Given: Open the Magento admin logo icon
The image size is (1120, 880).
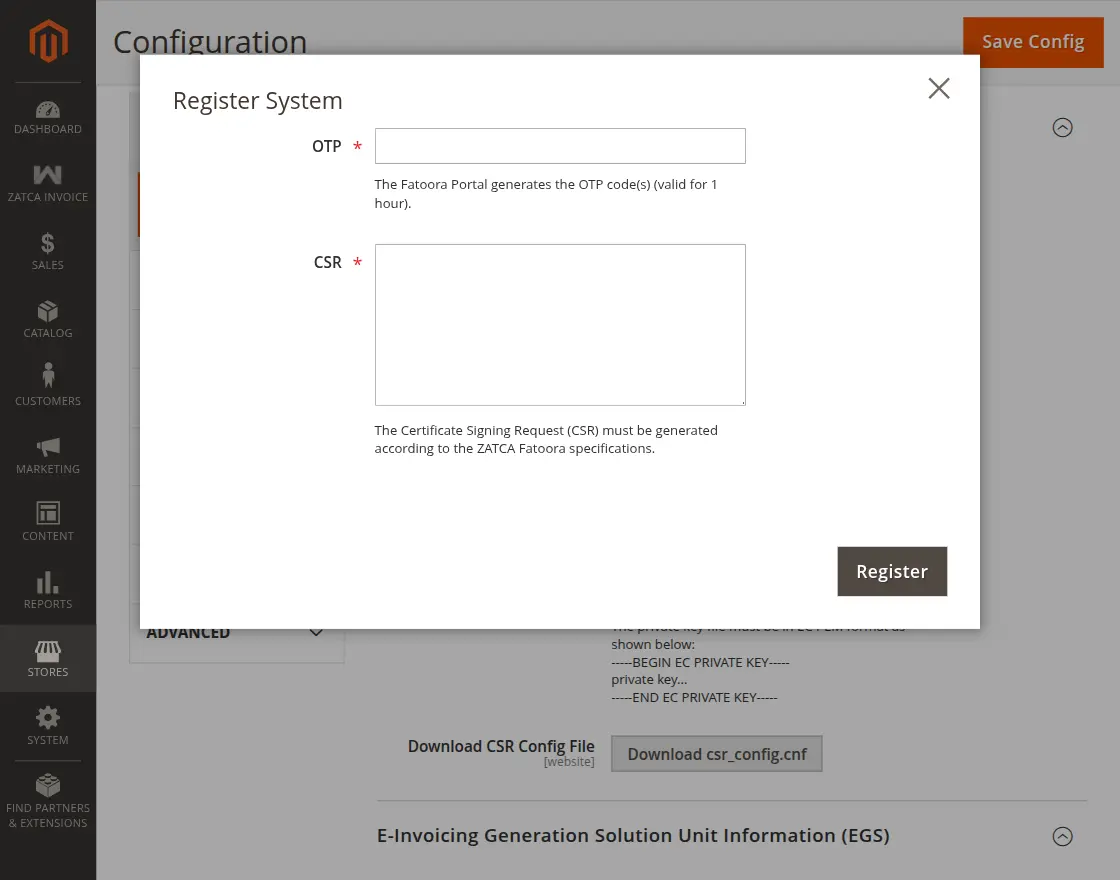Looking at the screenshot, I should (47, 41).
